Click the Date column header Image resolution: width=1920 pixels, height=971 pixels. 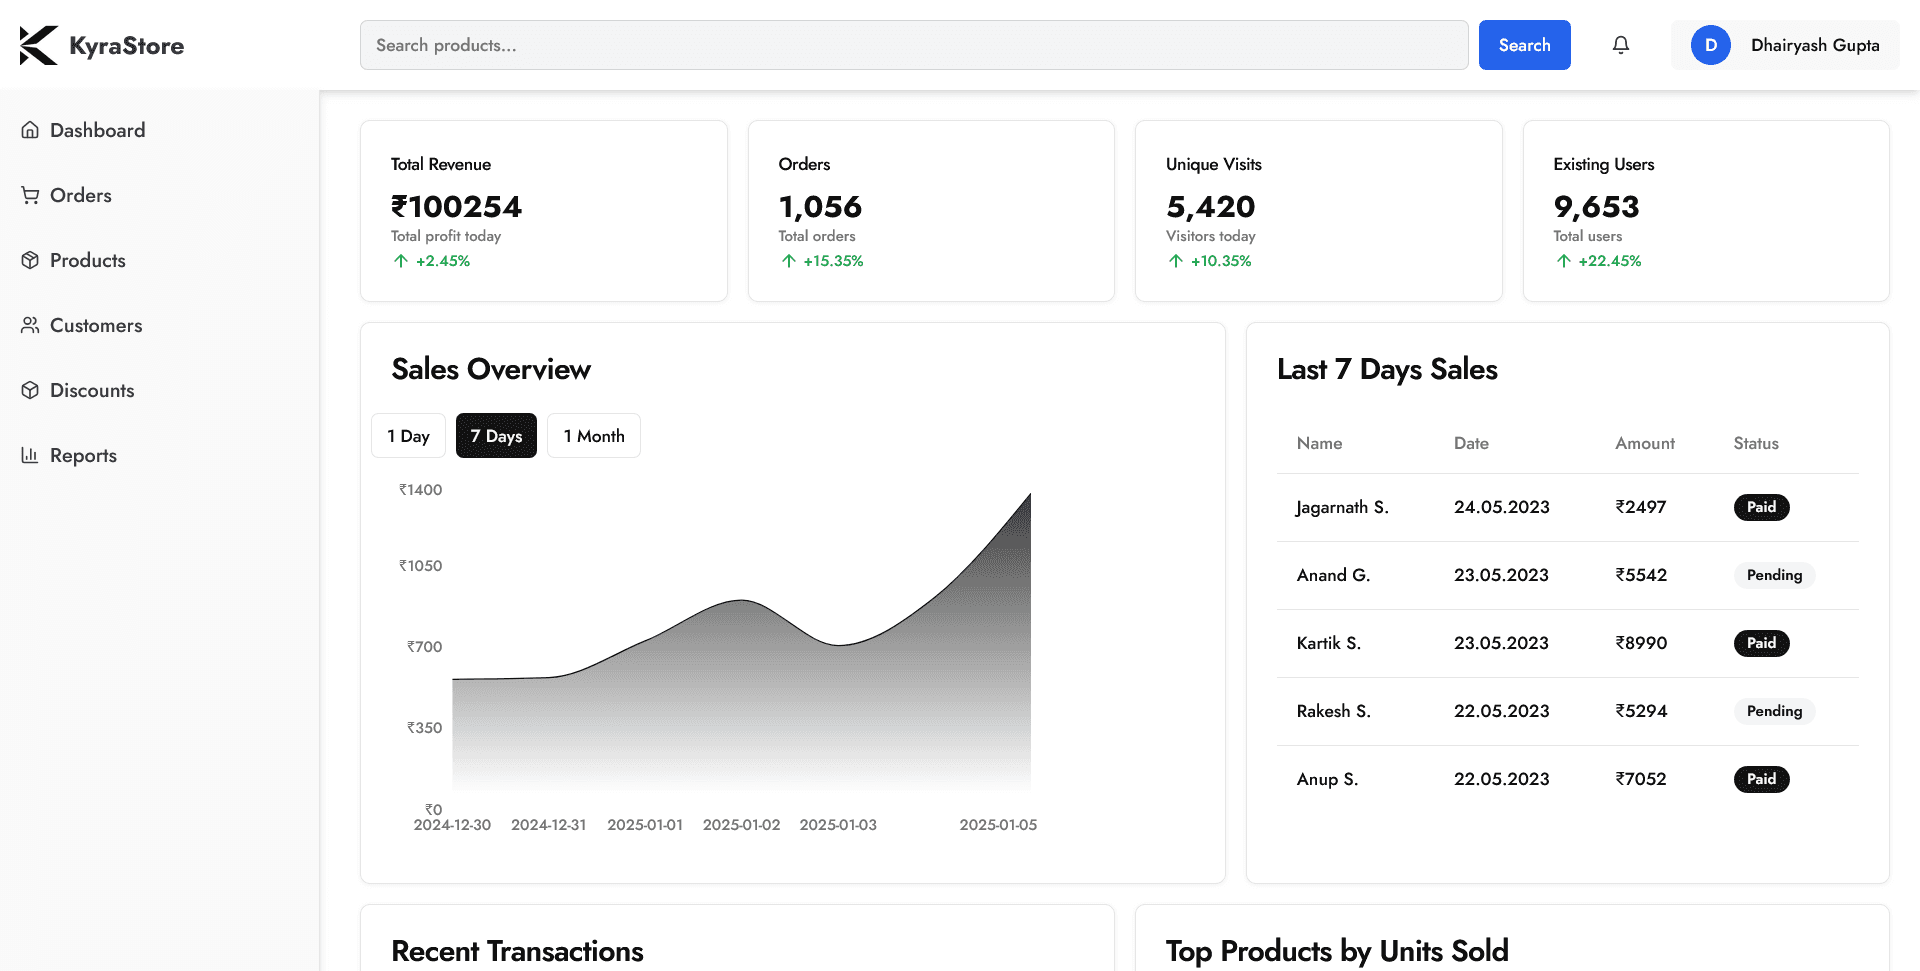(1471, 443)
